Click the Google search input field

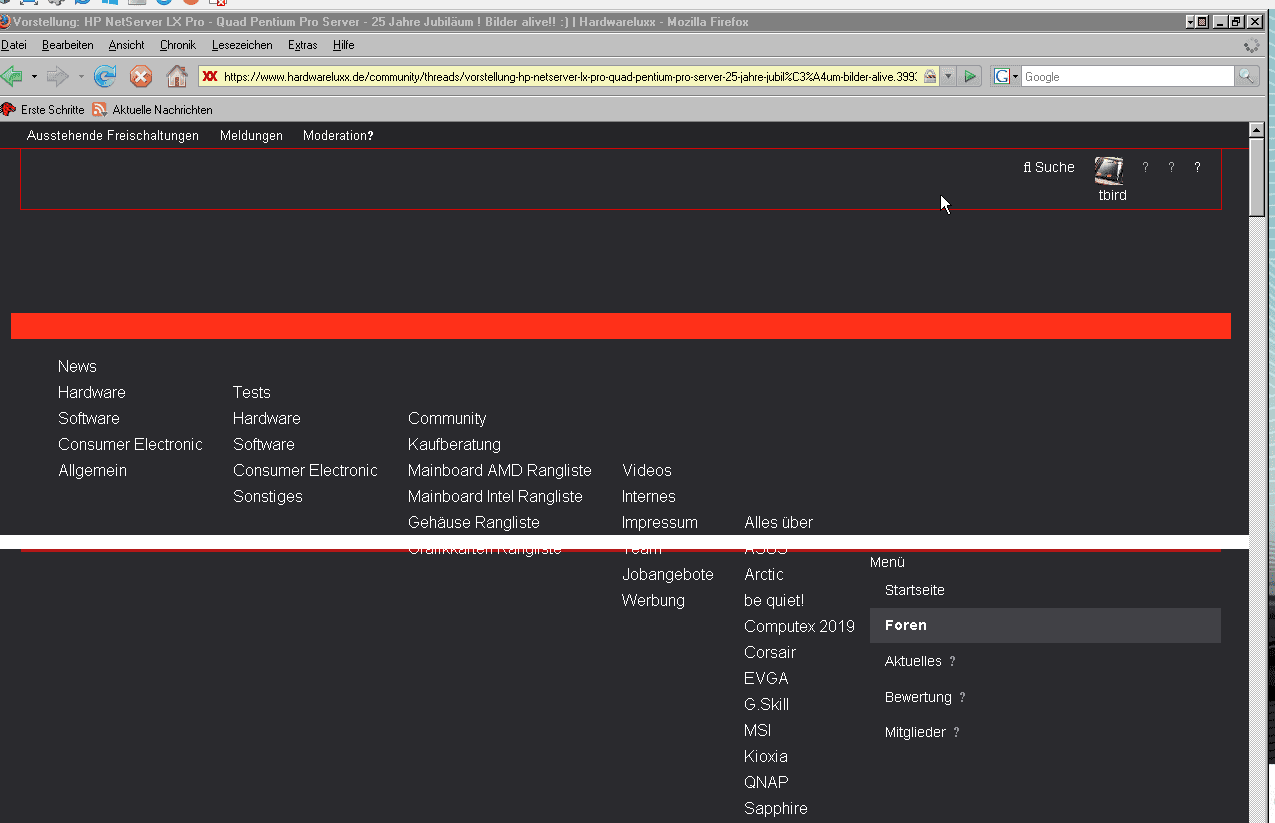click(1128, 76)
